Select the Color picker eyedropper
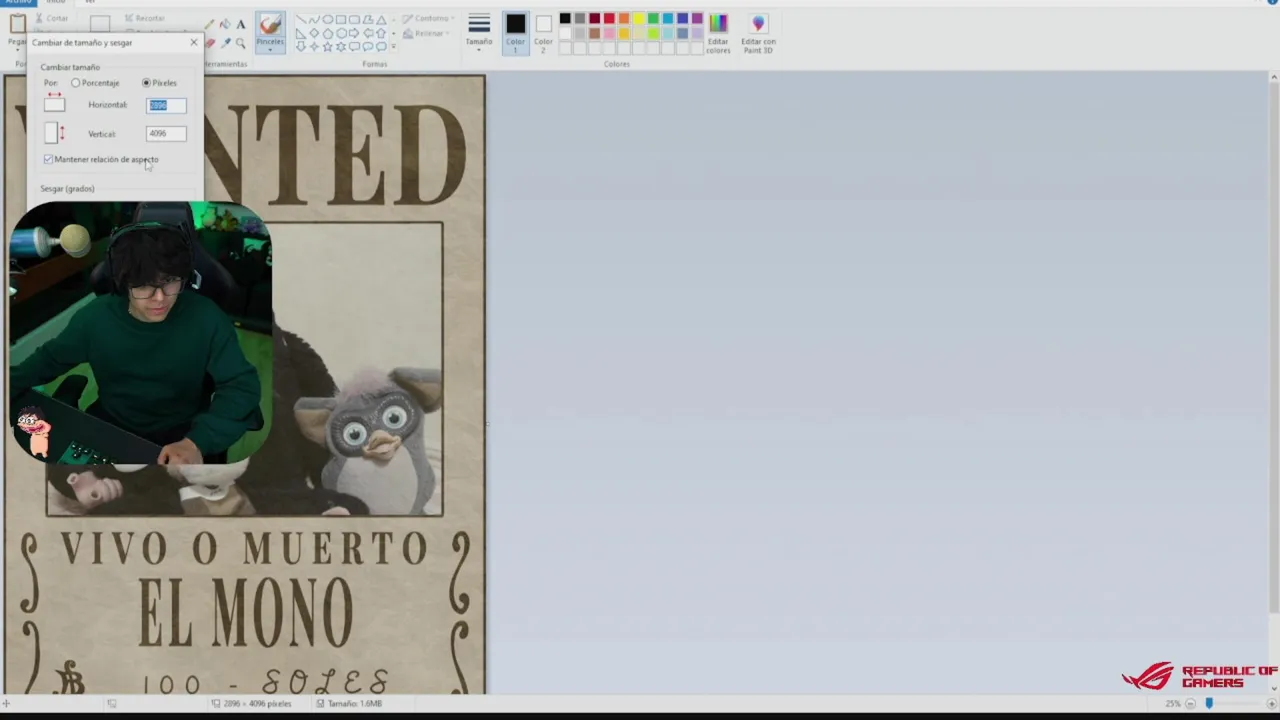Image resolution: width=1280 pixels, height=720 pixels. (x=226, y=43)
